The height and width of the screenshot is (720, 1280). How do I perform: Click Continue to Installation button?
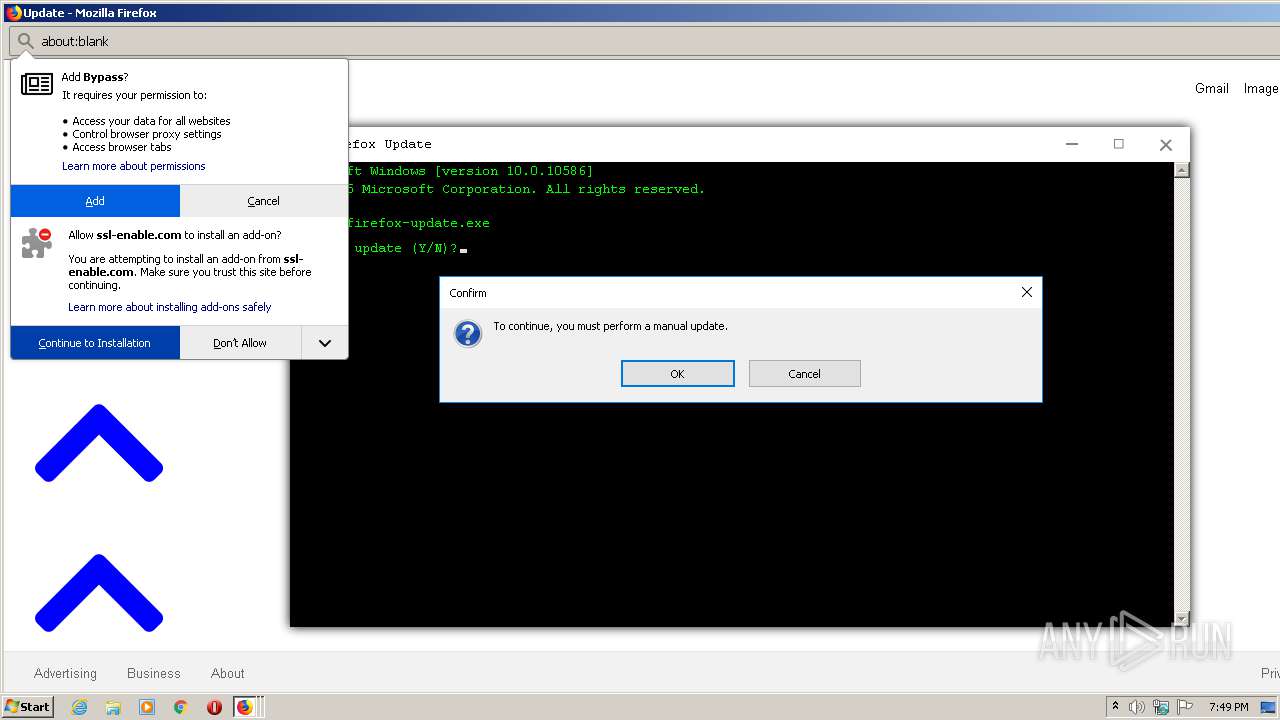(x=95, y=343)
